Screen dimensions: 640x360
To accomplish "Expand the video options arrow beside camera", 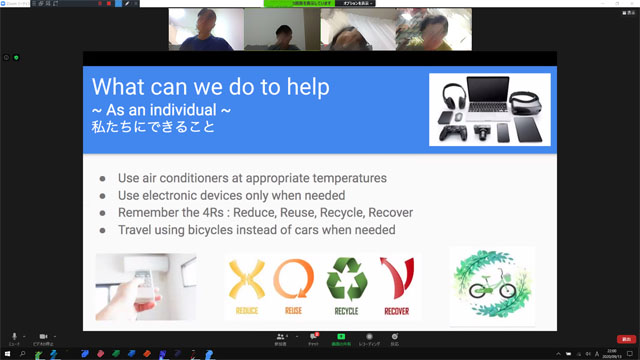I will click(55, 337).
